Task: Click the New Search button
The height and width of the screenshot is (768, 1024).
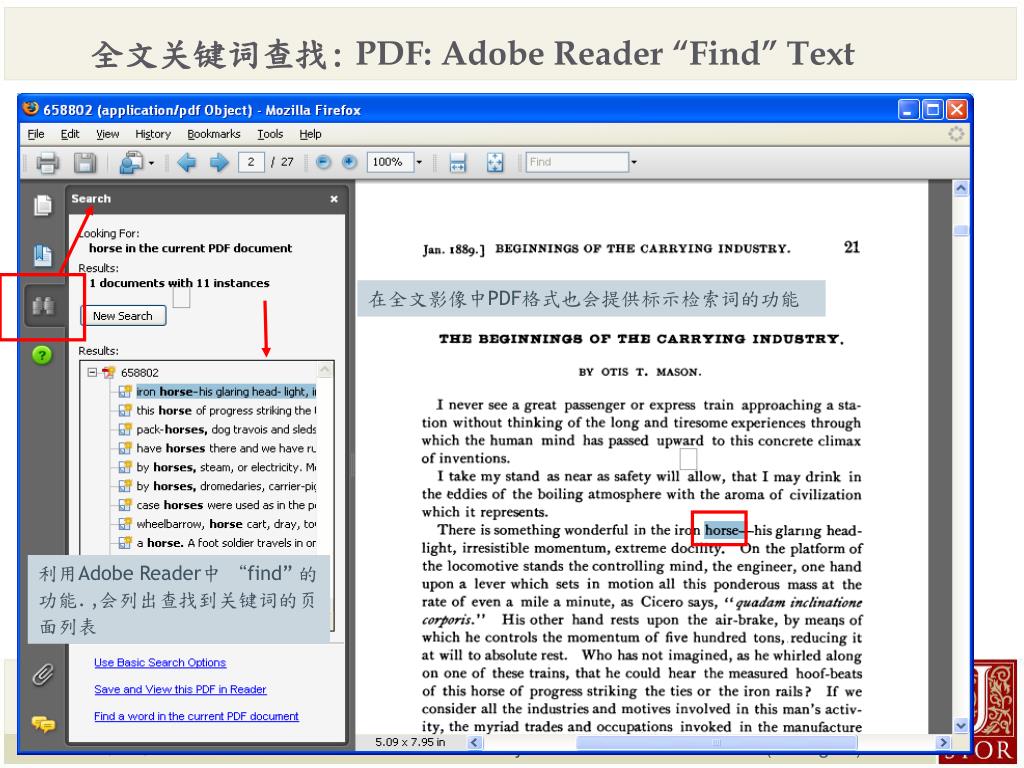Action: (x=123, y=316)
